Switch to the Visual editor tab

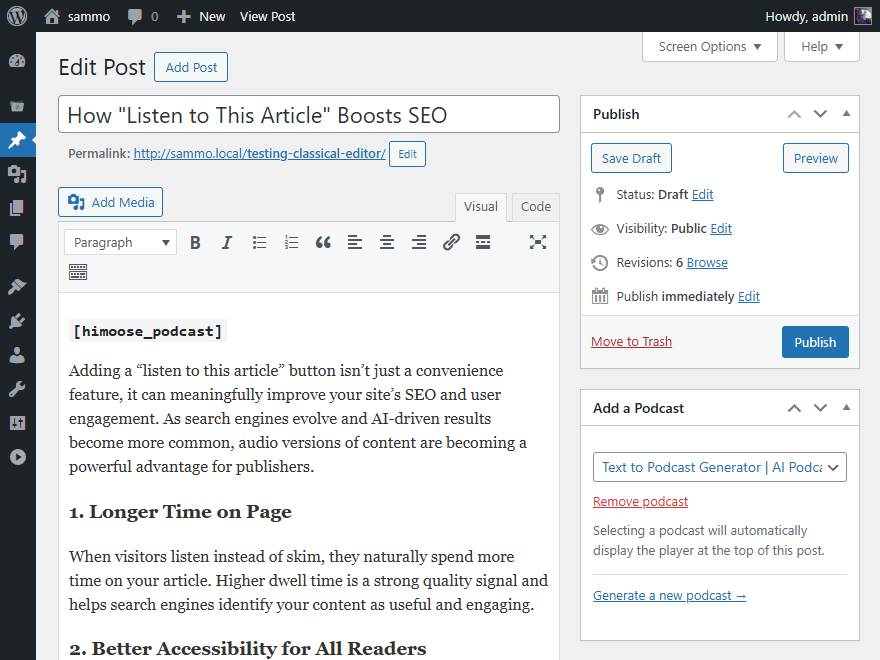coord(481,206)
